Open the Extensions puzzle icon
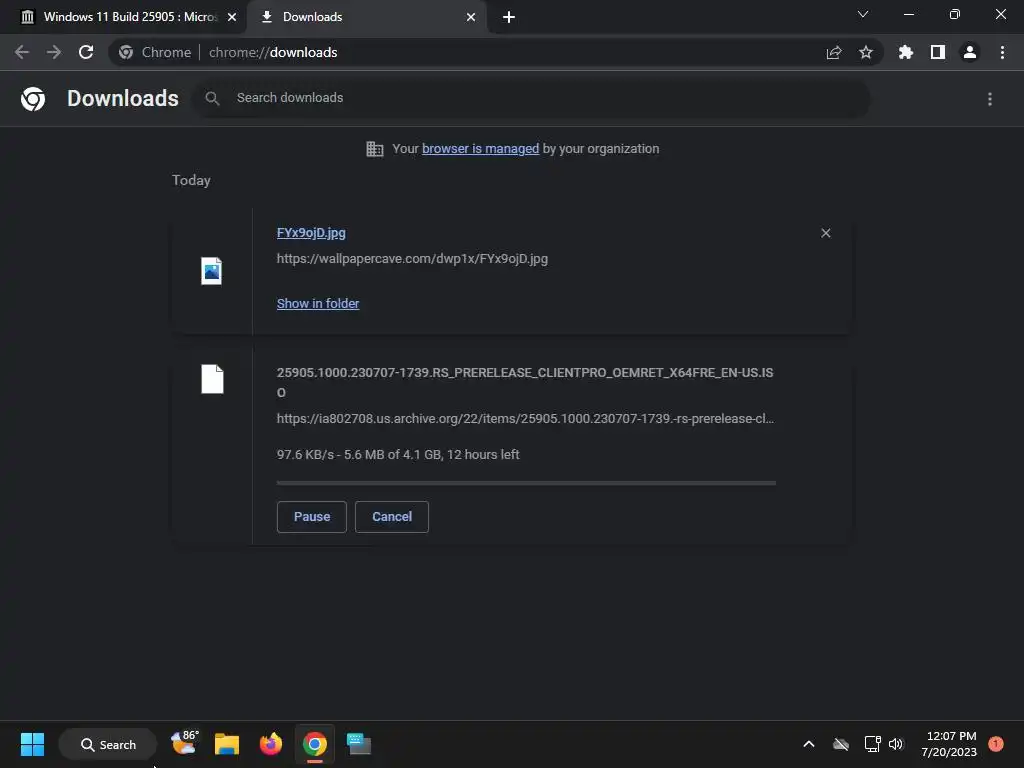This screenshot has height=768, width=1024. coord(906,52)
